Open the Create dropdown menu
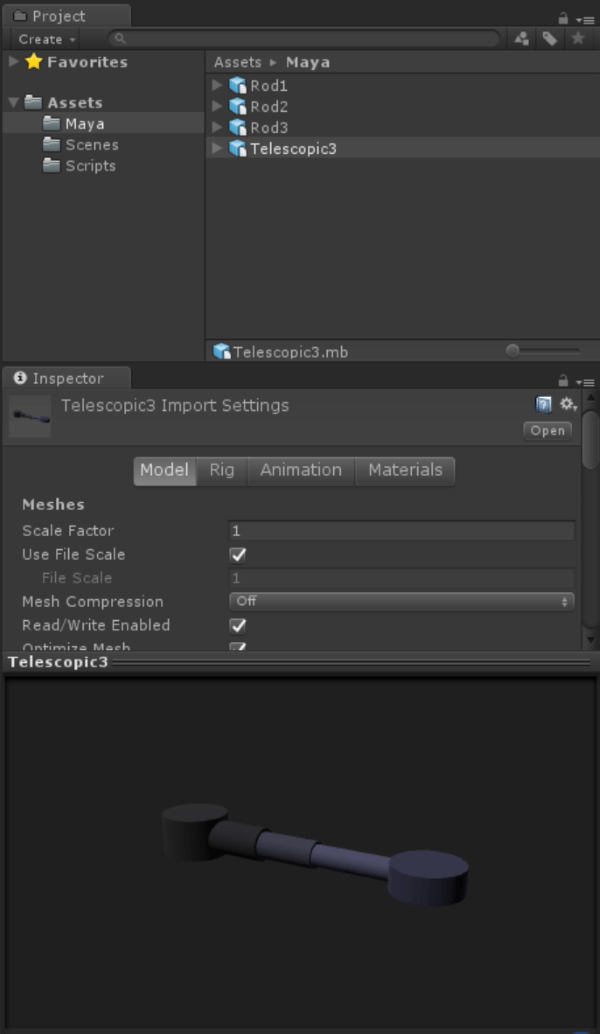Image resolution: width=600 pixels, height=1034 pixels. [x=46, y=39]
